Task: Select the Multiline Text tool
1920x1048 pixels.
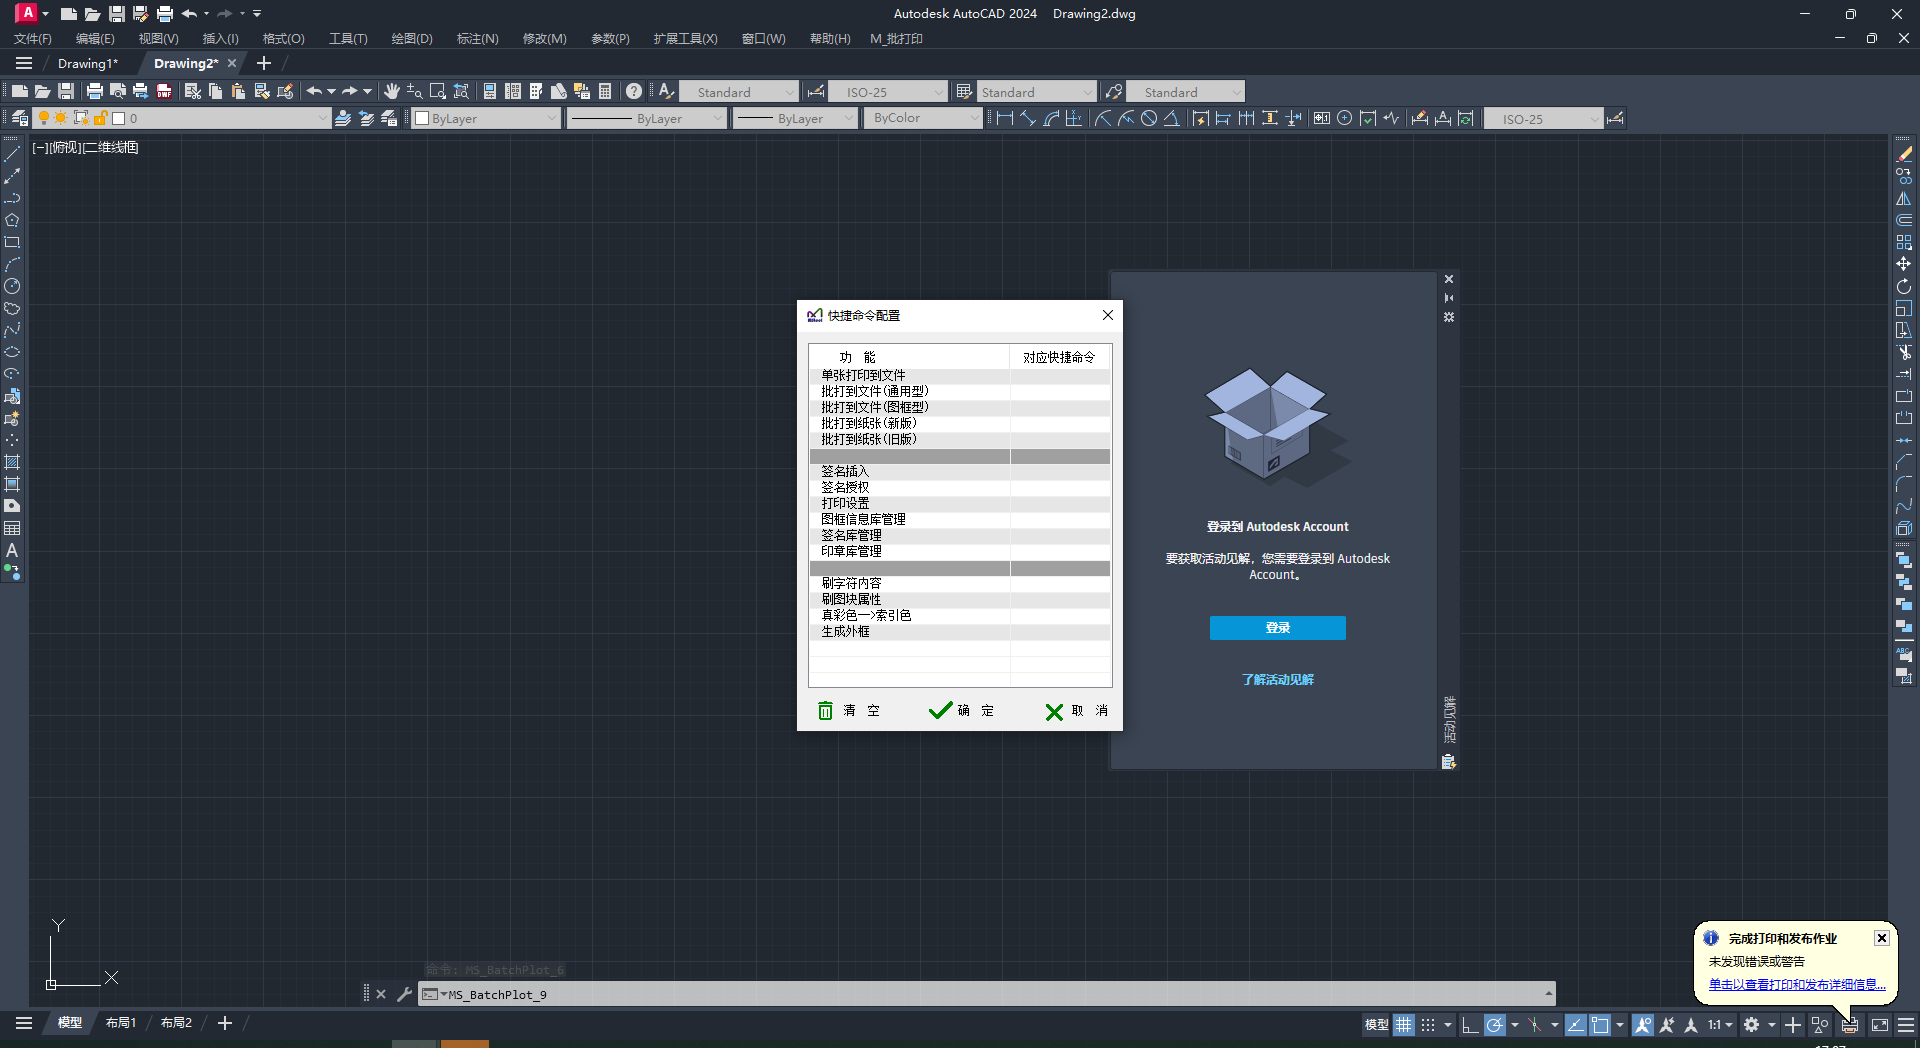Action: [x=12, y=550]
